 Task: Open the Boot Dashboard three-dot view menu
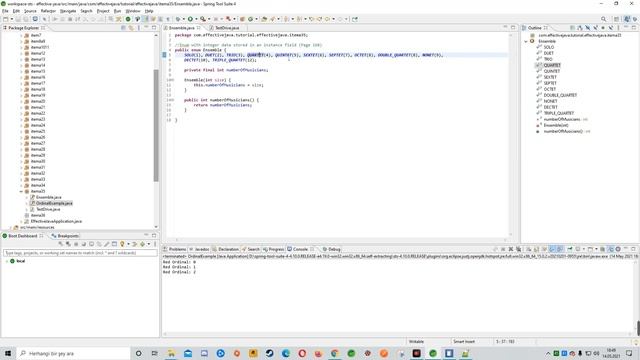point(155,244)
